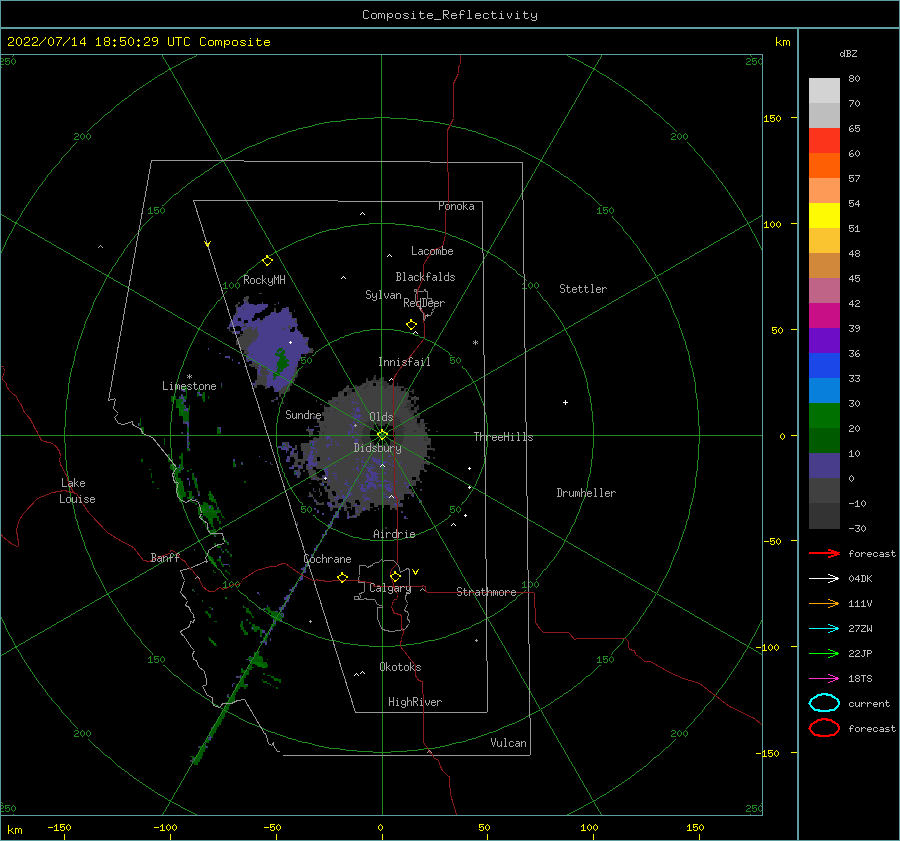This screenshot has width=900, height=841.
Task: Click the Stettler label
Action: [x=583, y=289]
